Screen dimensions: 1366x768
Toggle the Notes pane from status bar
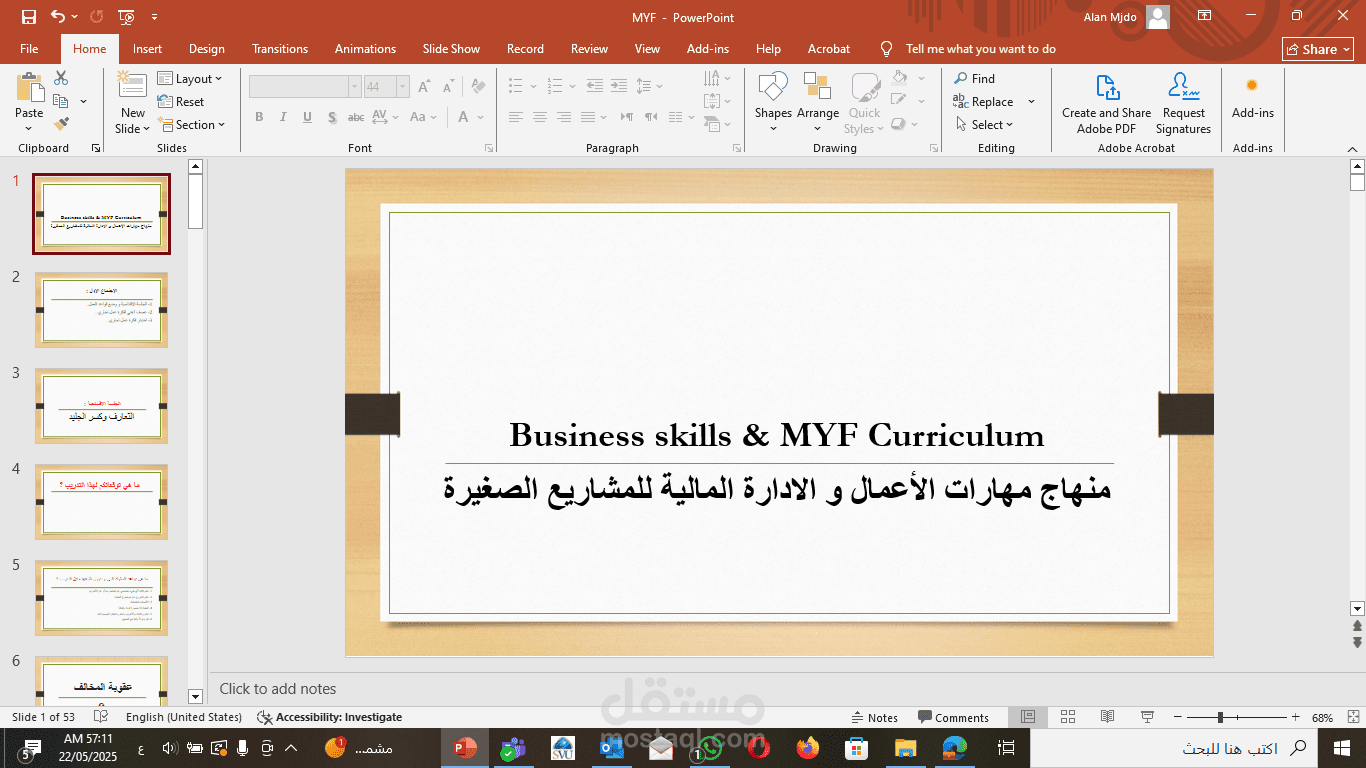tap(874, 717)
